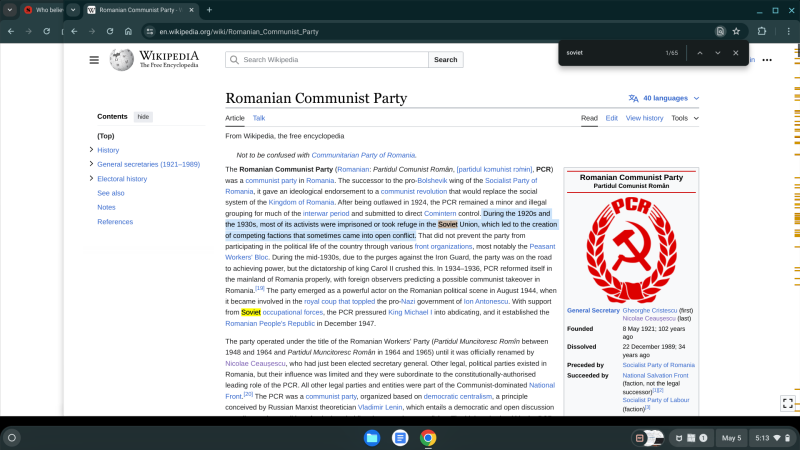
Task: Switch to the Talk tab
Action: [x=258, y=118]
